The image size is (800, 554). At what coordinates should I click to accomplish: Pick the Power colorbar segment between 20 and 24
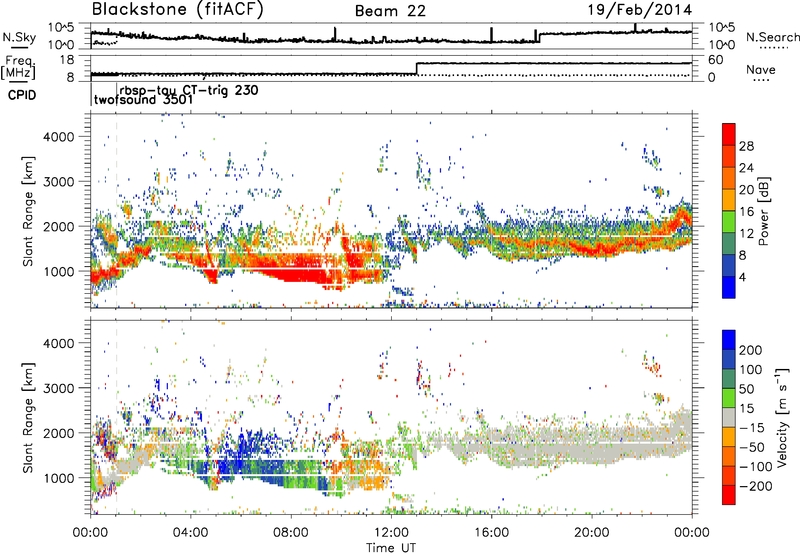pyautogui.click(x=729, y=178)
